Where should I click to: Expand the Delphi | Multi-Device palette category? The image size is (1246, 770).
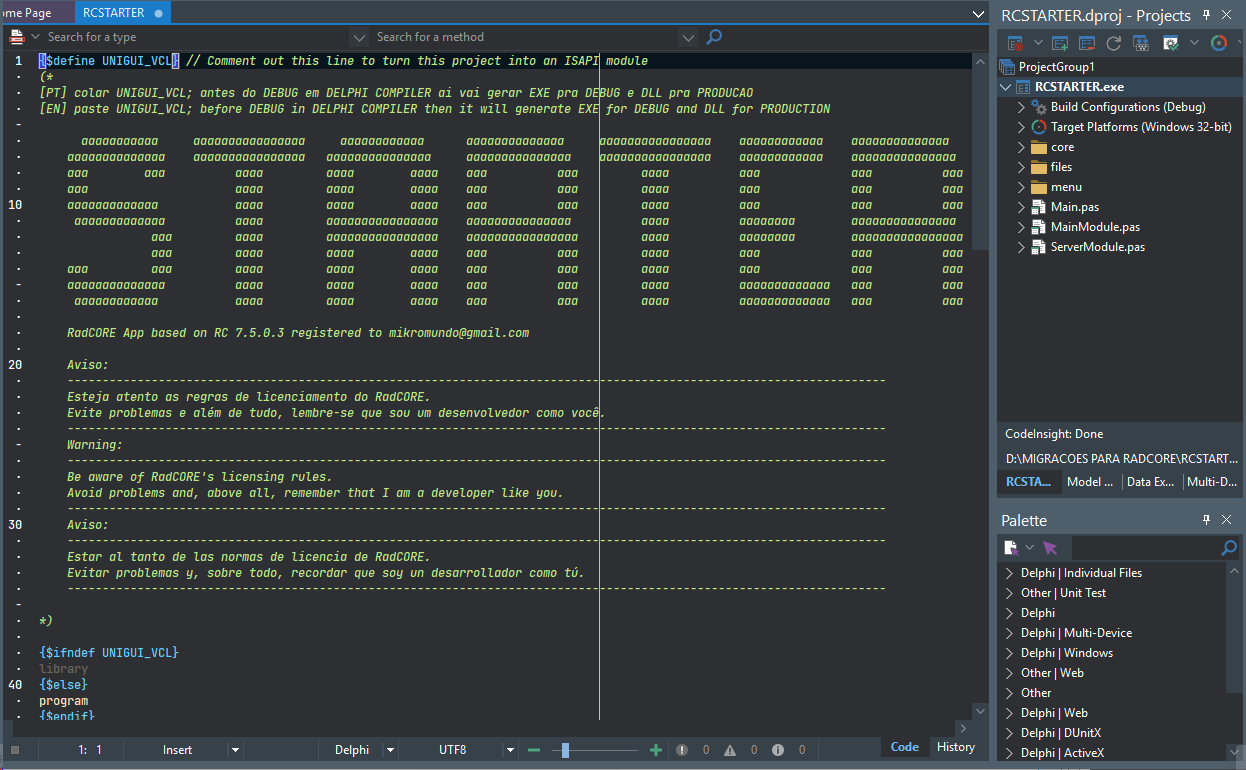pyautogui.click(x=1009, y=633)
